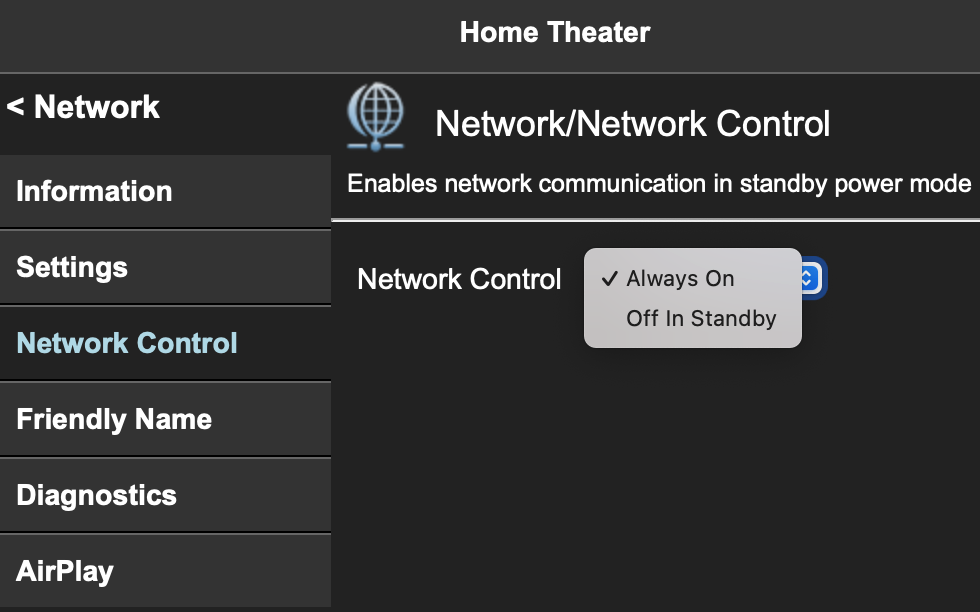Open Friendly Name settings
Screen dimensions: 980x612
click(112, 419)
